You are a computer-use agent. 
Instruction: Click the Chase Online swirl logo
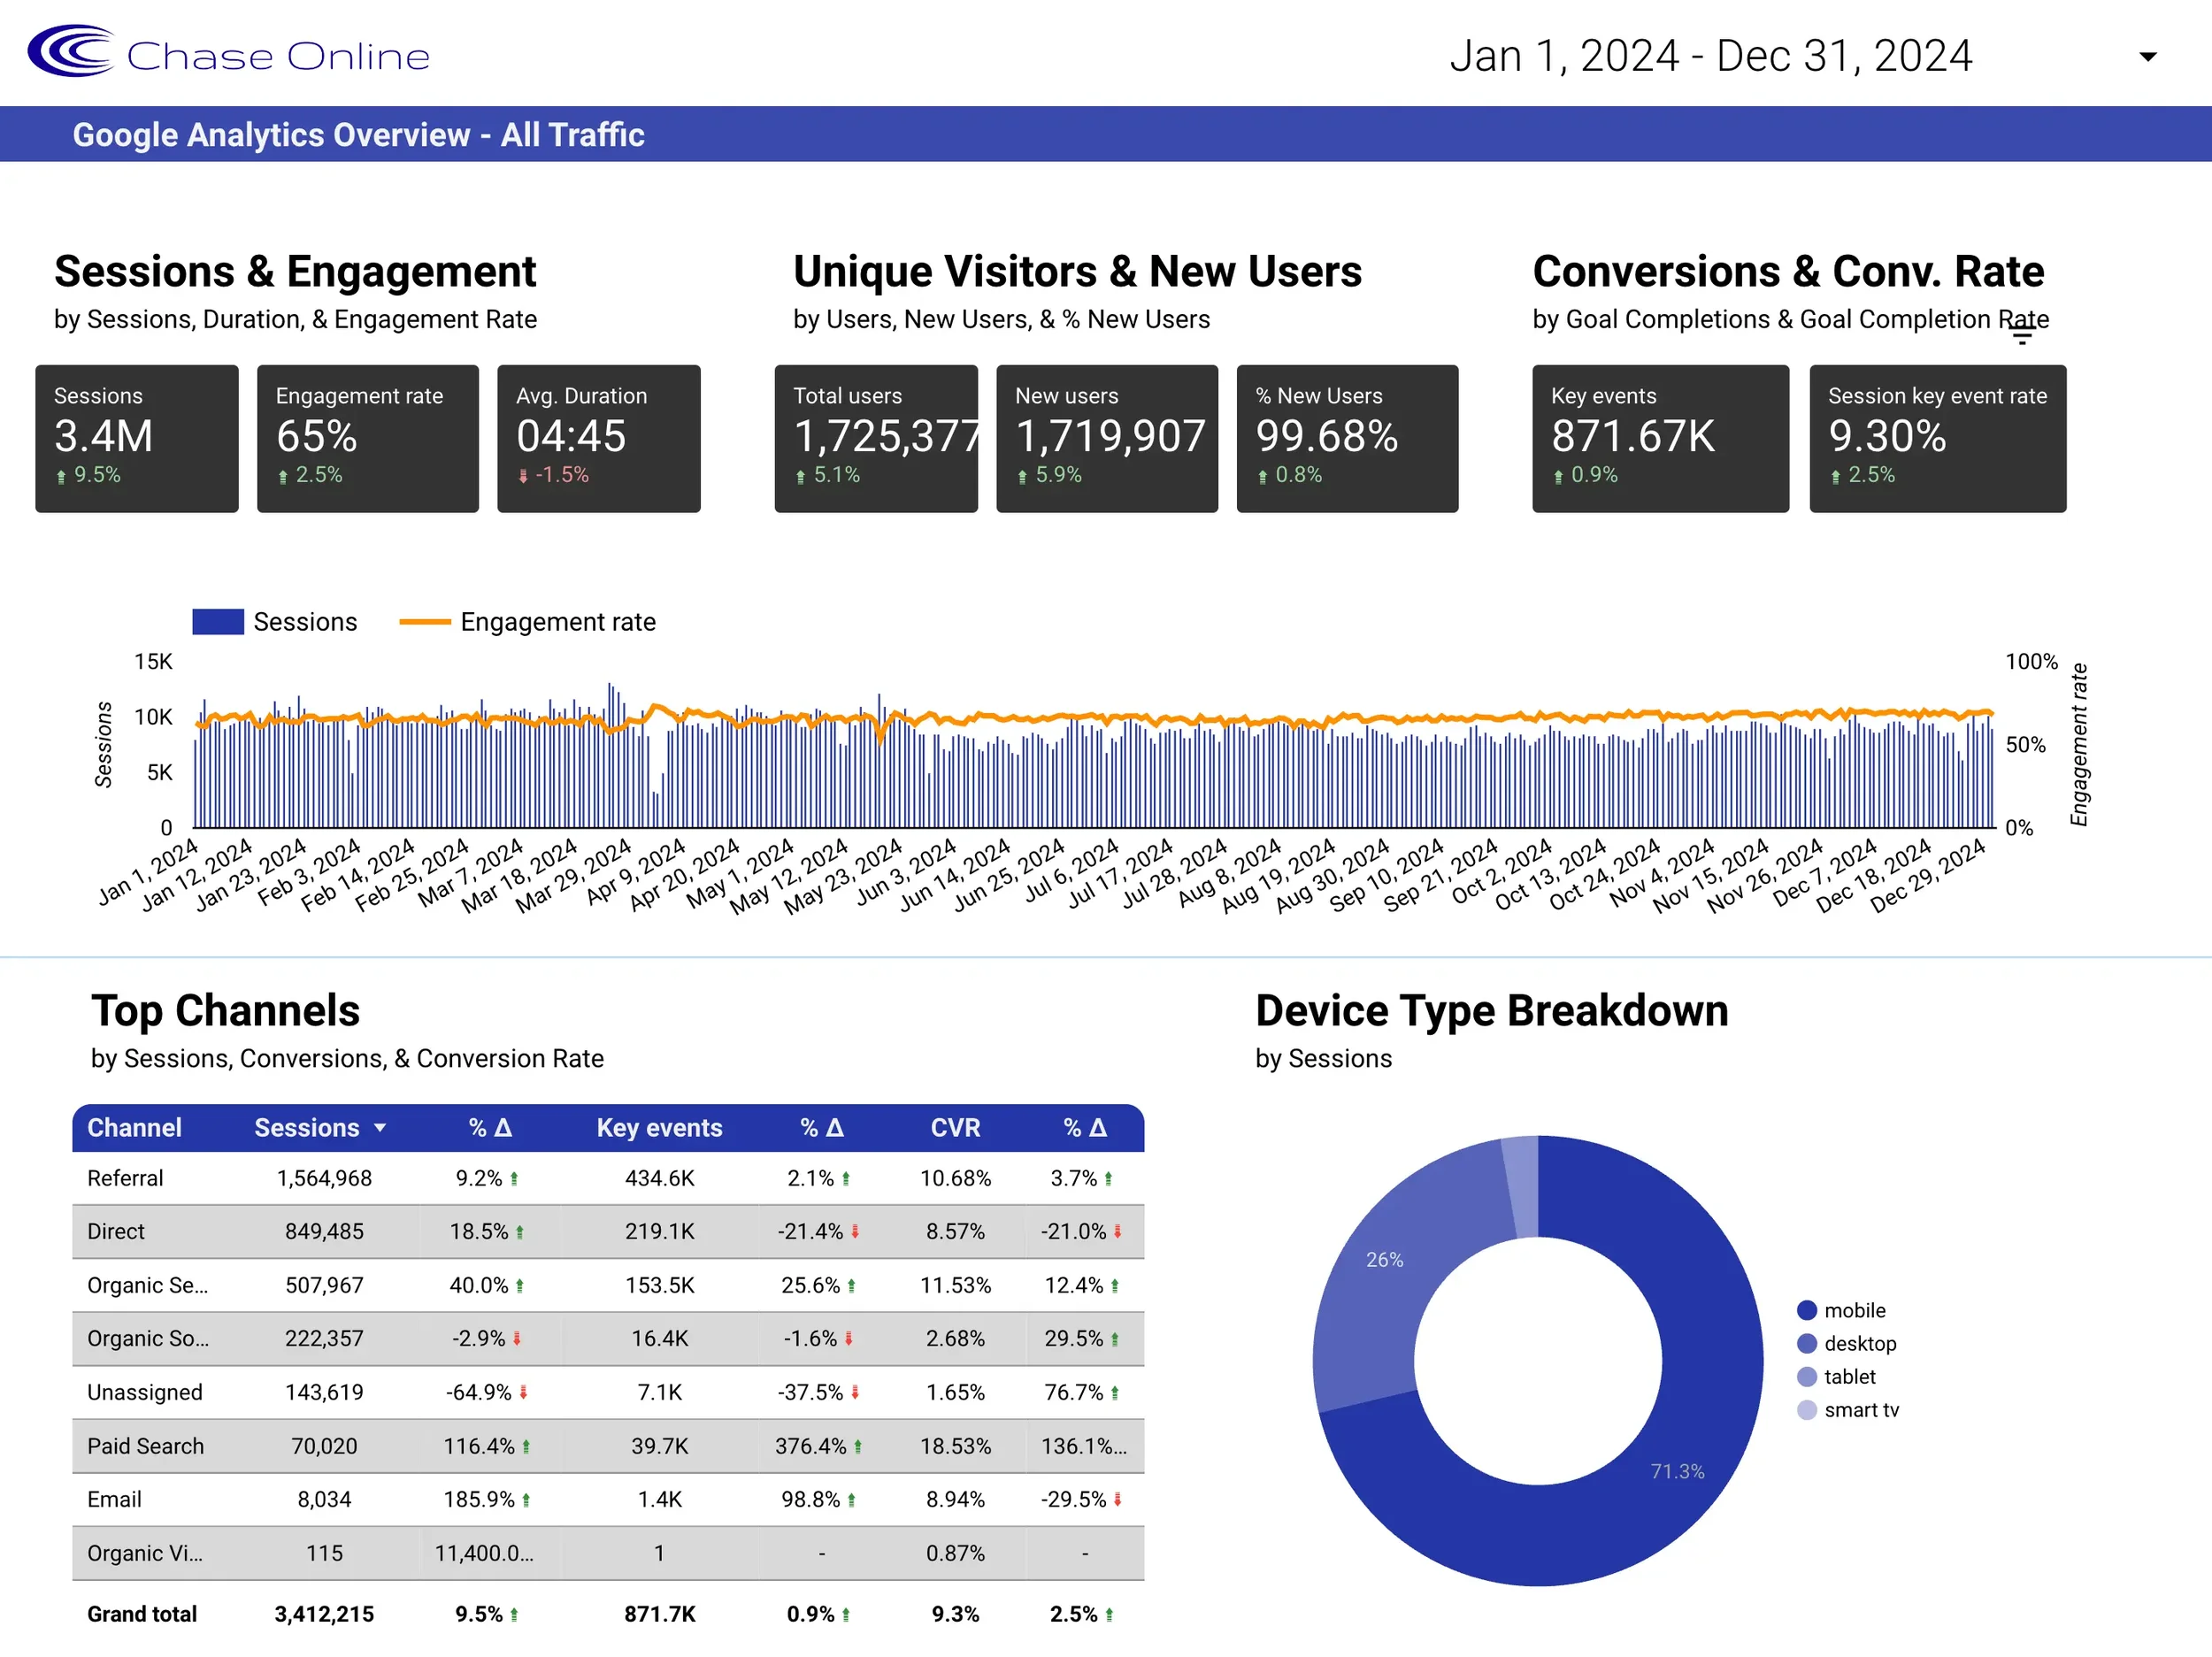coord(70,52)
